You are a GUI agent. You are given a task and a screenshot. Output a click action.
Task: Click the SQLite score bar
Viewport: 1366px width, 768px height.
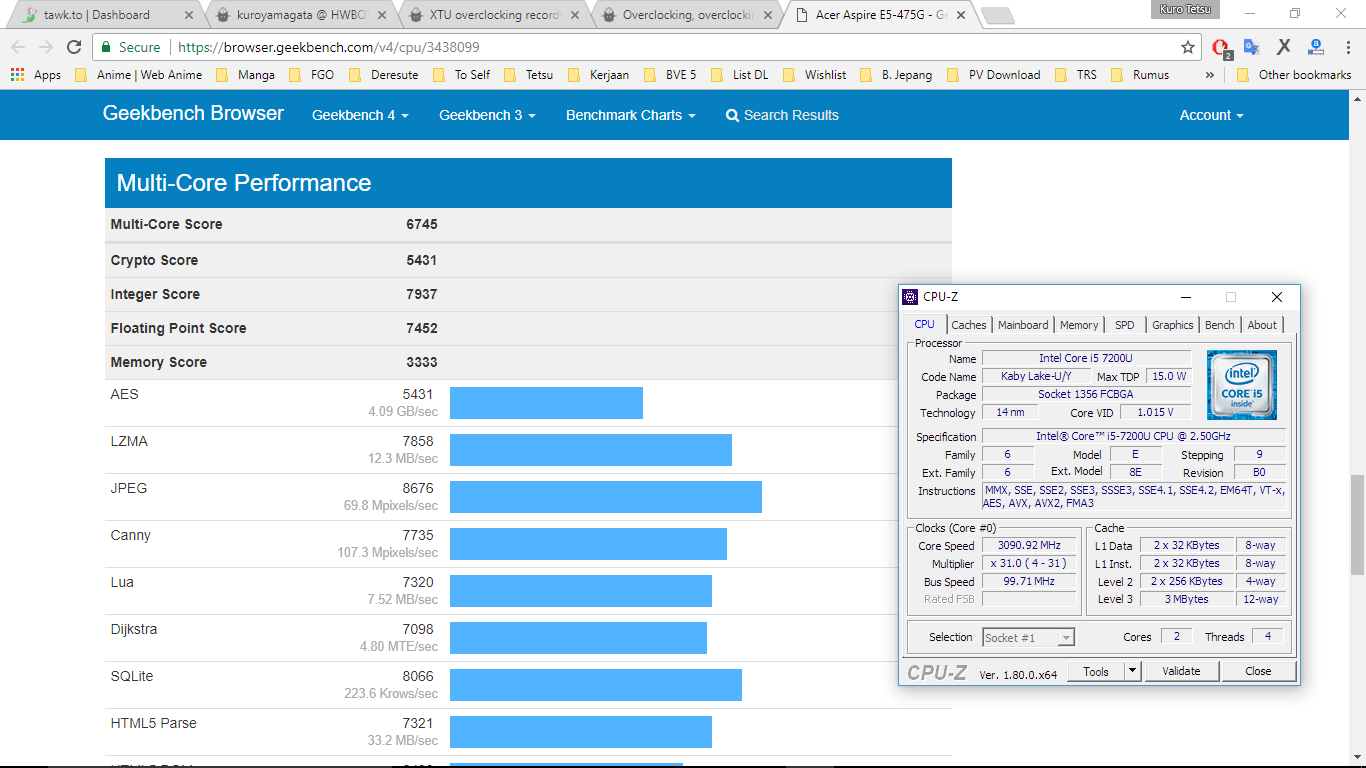tap(596, 685)
